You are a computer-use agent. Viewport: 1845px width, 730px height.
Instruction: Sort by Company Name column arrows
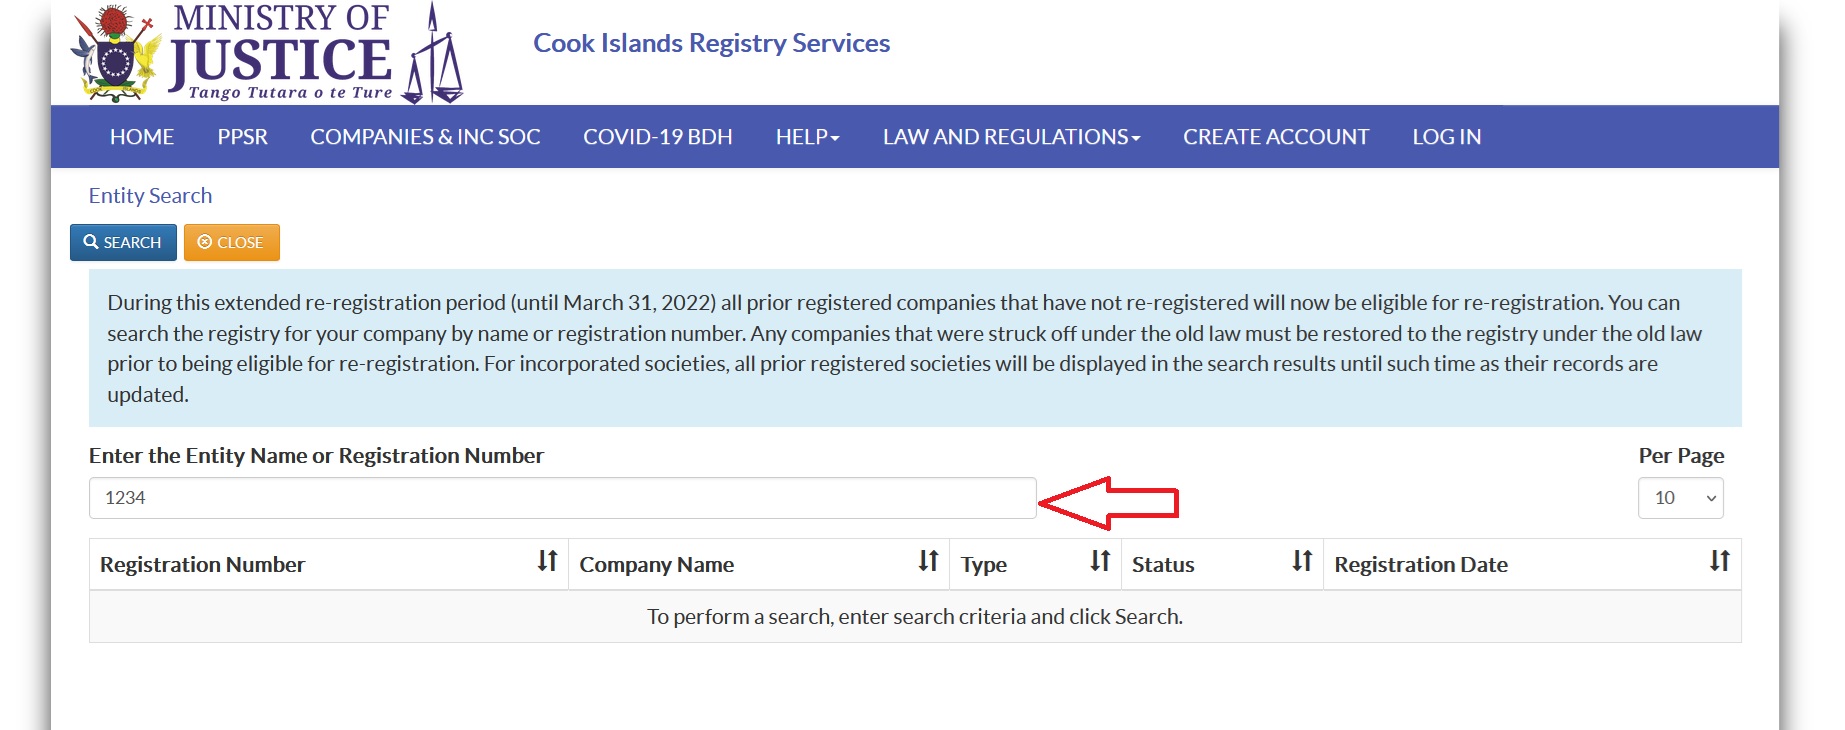928,562
